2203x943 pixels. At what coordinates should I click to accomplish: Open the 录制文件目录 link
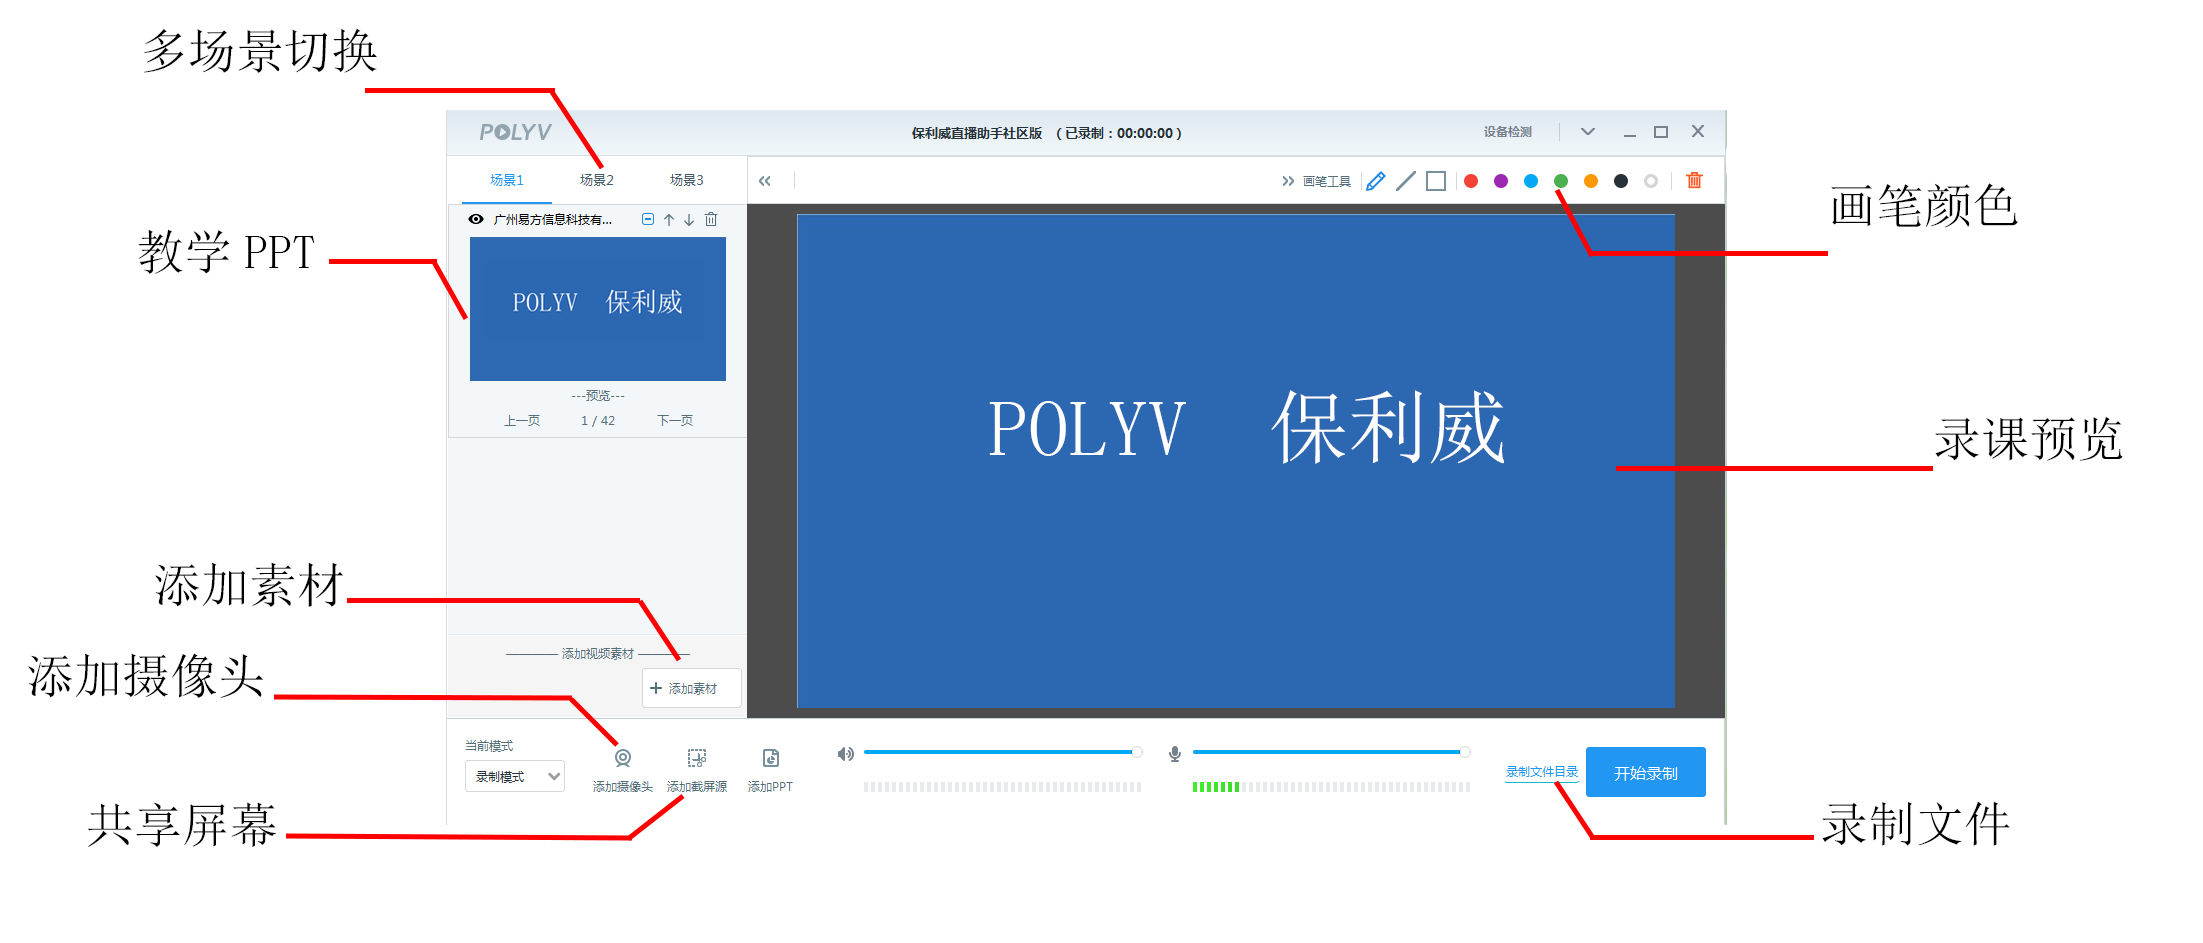pyautogui.click(x=1541, y=772)
